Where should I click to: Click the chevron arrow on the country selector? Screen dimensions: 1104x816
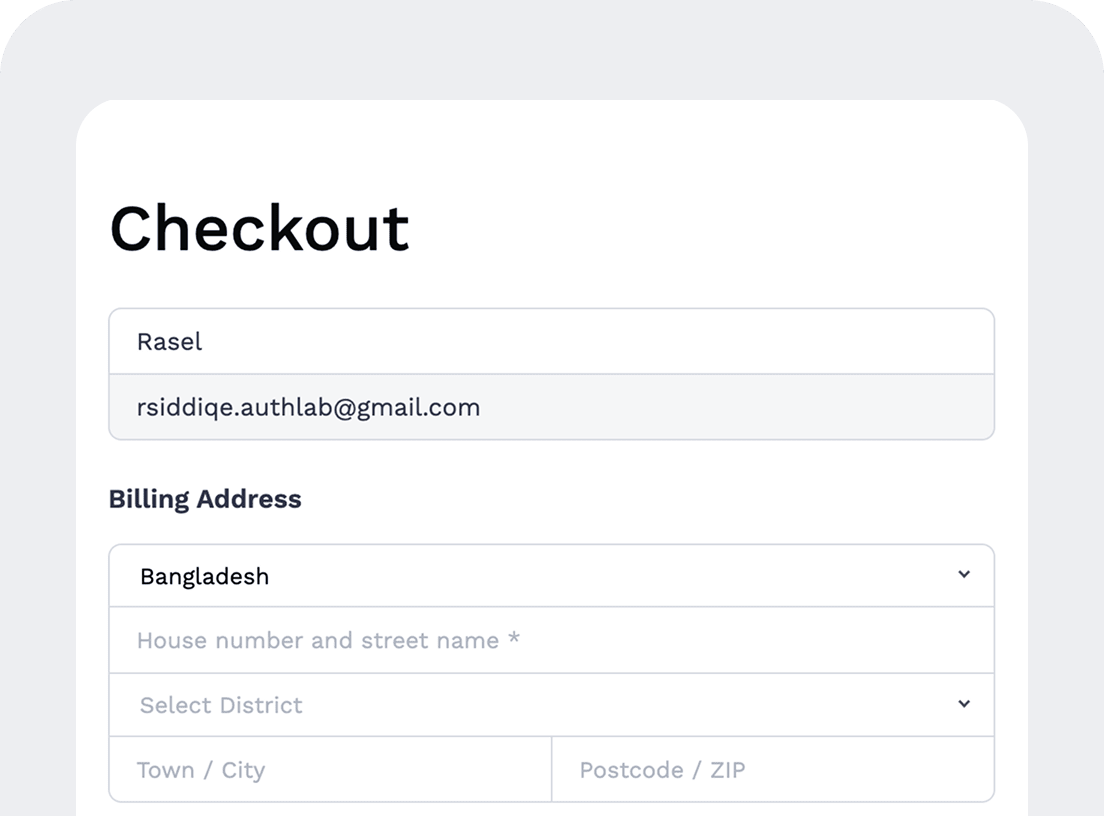point(963,575)
